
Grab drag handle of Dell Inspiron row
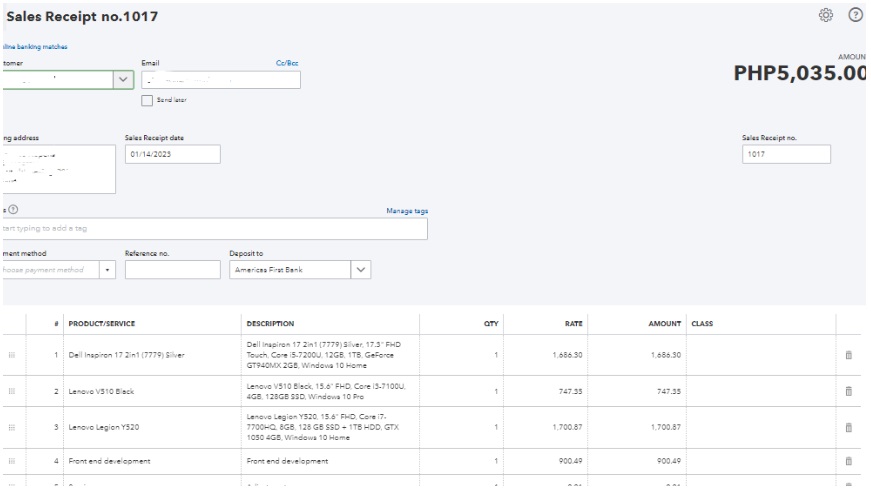12,355
